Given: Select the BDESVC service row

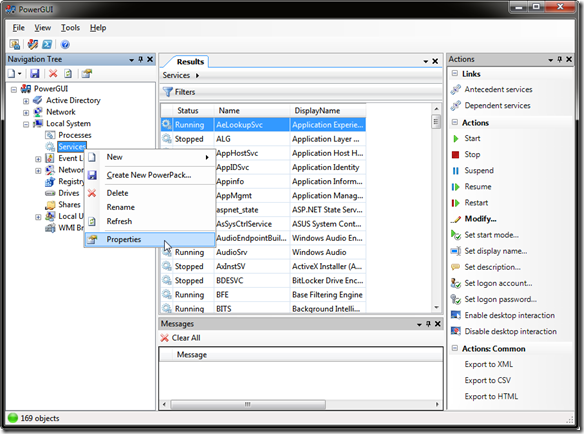Looking at the screenshot, I should click(263, 281).
